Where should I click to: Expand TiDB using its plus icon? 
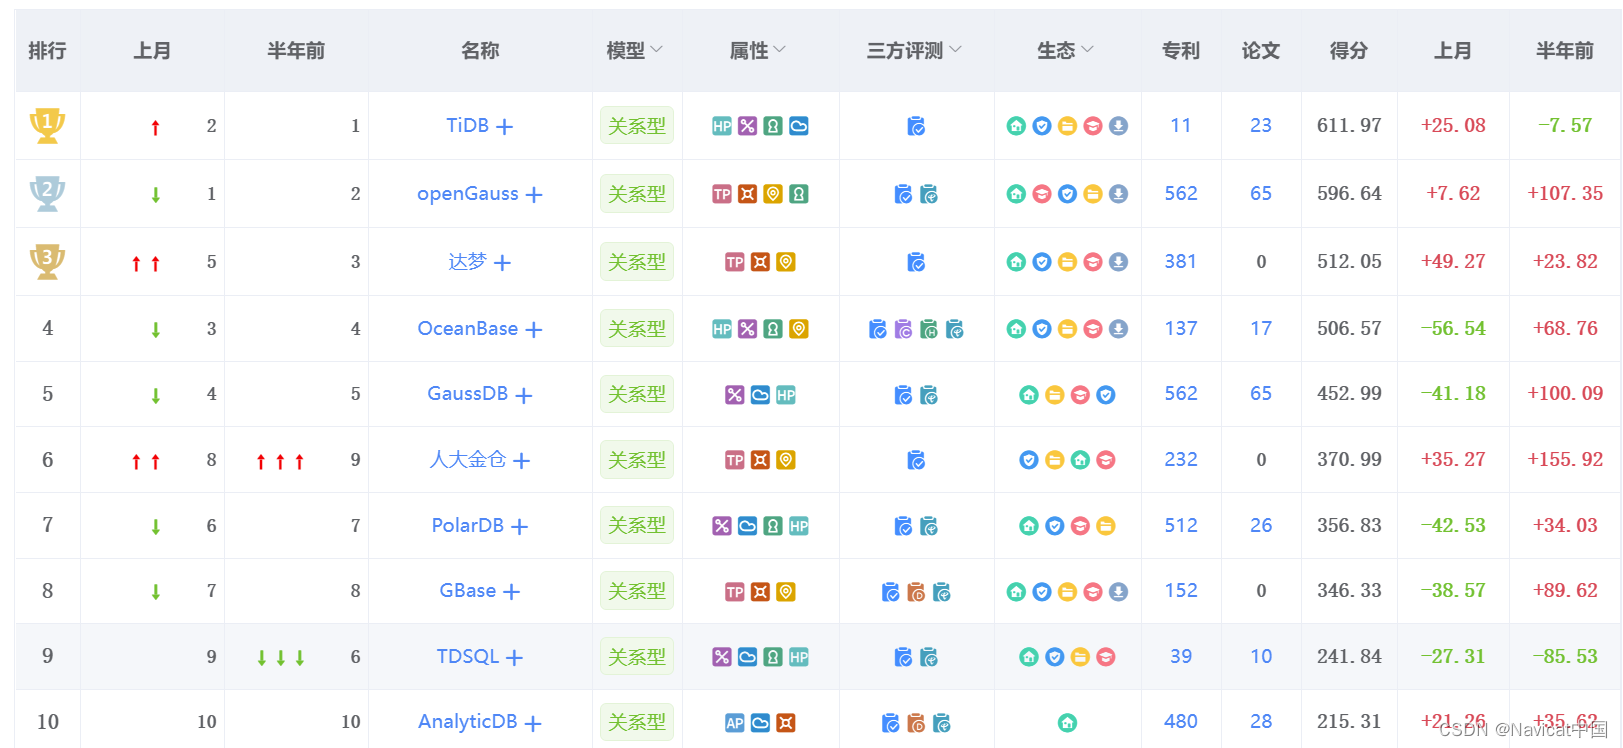click(505, 127)
